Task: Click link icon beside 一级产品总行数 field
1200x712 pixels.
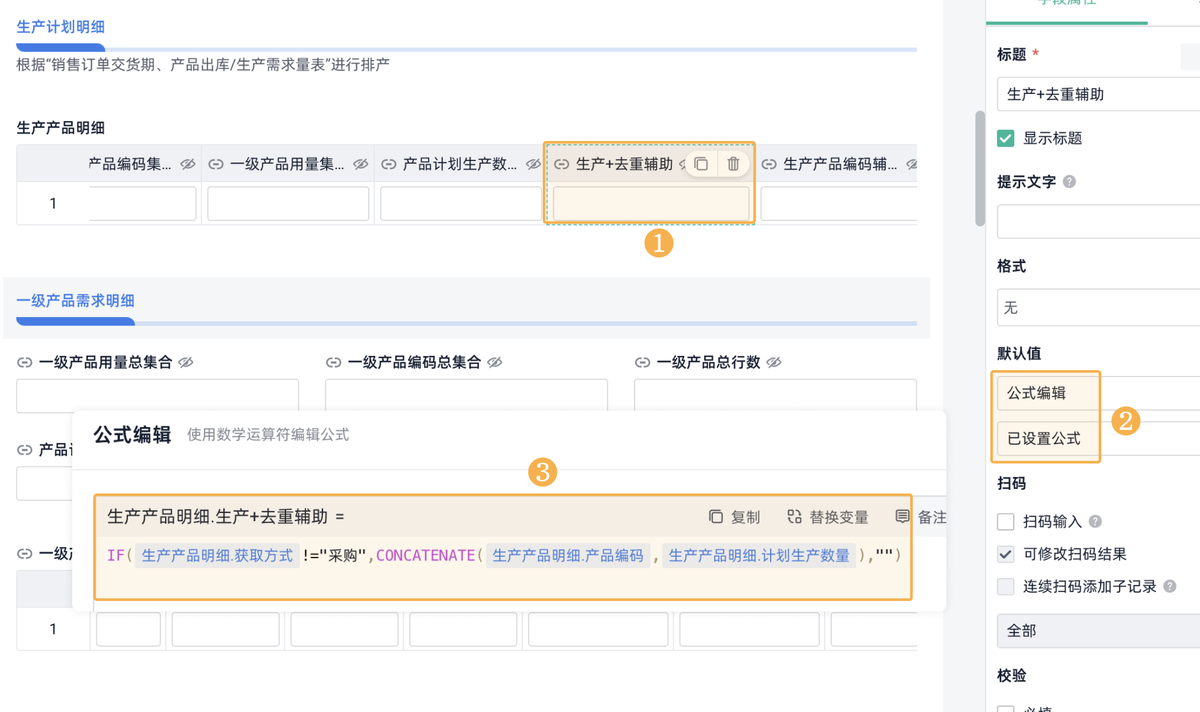Action: point(642,362)
